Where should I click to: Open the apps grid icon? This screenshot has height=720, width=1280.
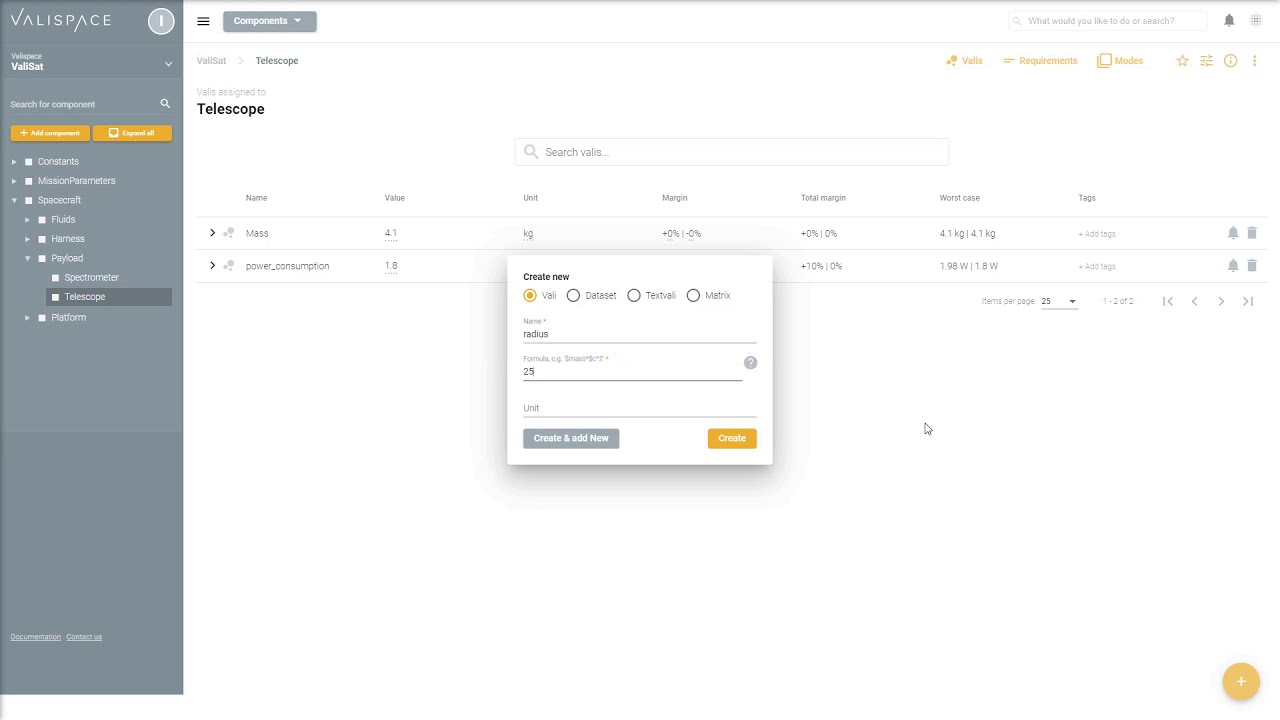1256,20
